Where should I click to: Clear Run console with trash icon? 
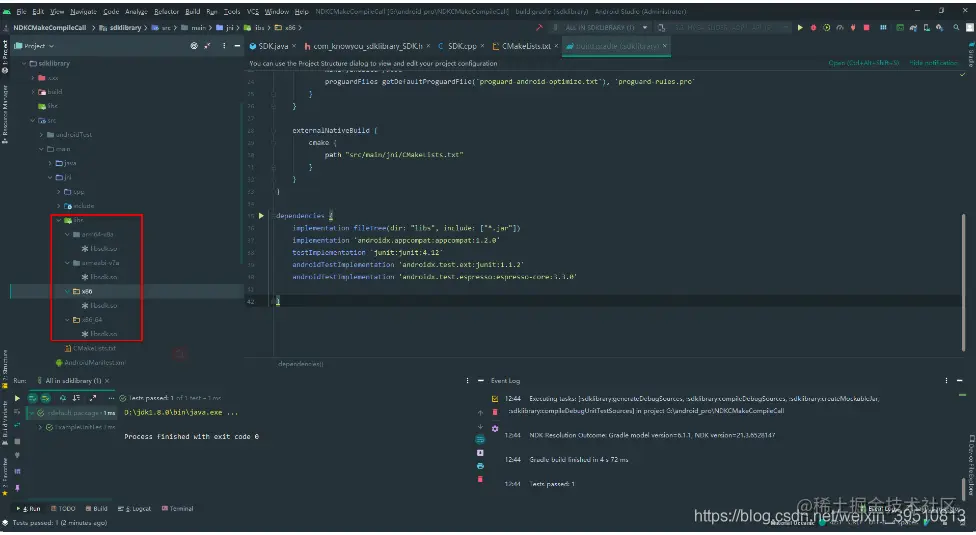click(480, 479)
